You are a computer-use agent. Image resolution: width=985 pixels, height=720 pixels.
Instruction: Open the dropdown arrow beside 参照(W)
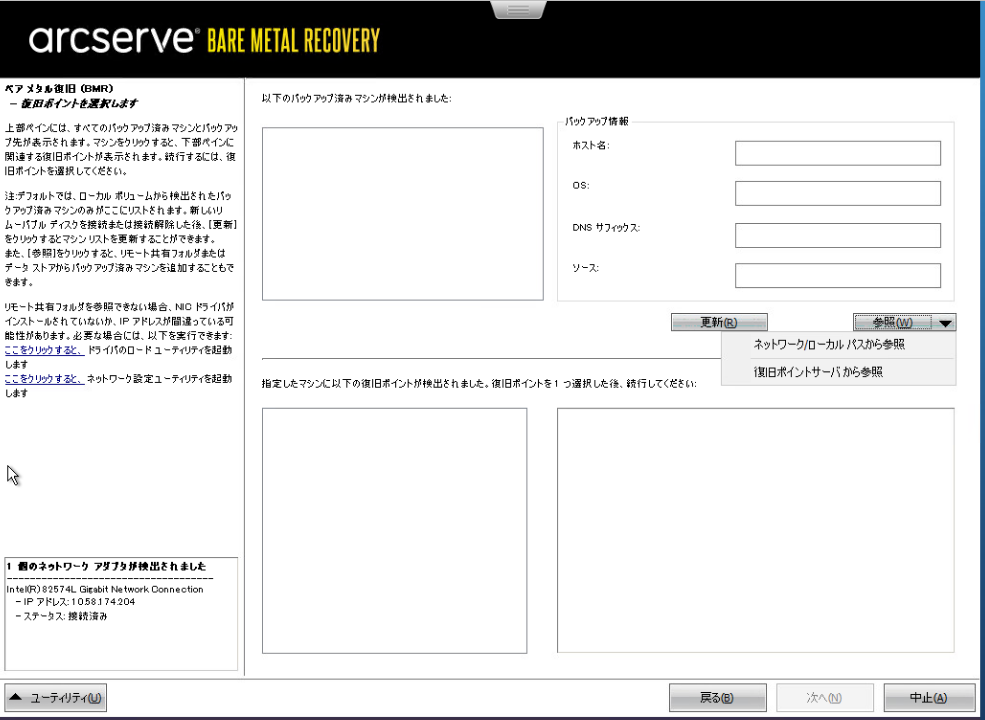[x=945, y=322]
